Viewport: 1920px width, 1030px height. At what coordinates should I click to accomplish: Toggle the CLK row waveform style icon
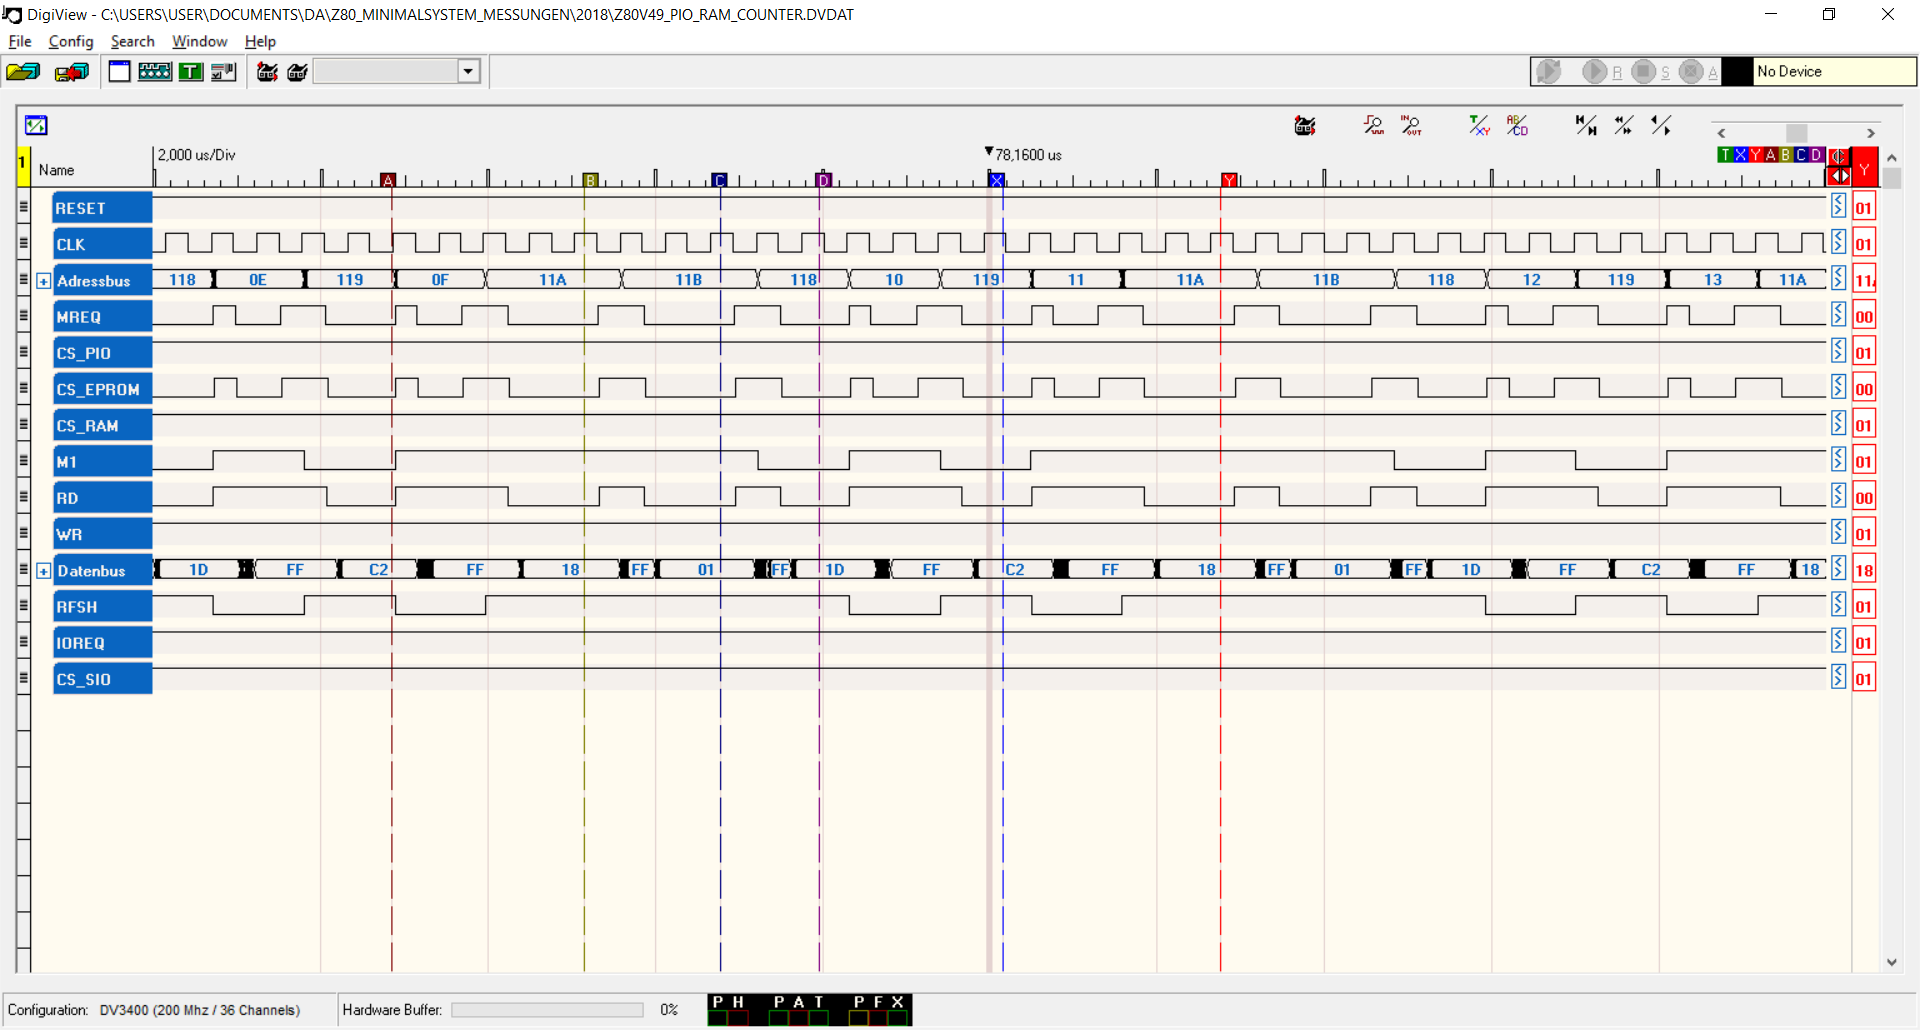(1838, 242)
